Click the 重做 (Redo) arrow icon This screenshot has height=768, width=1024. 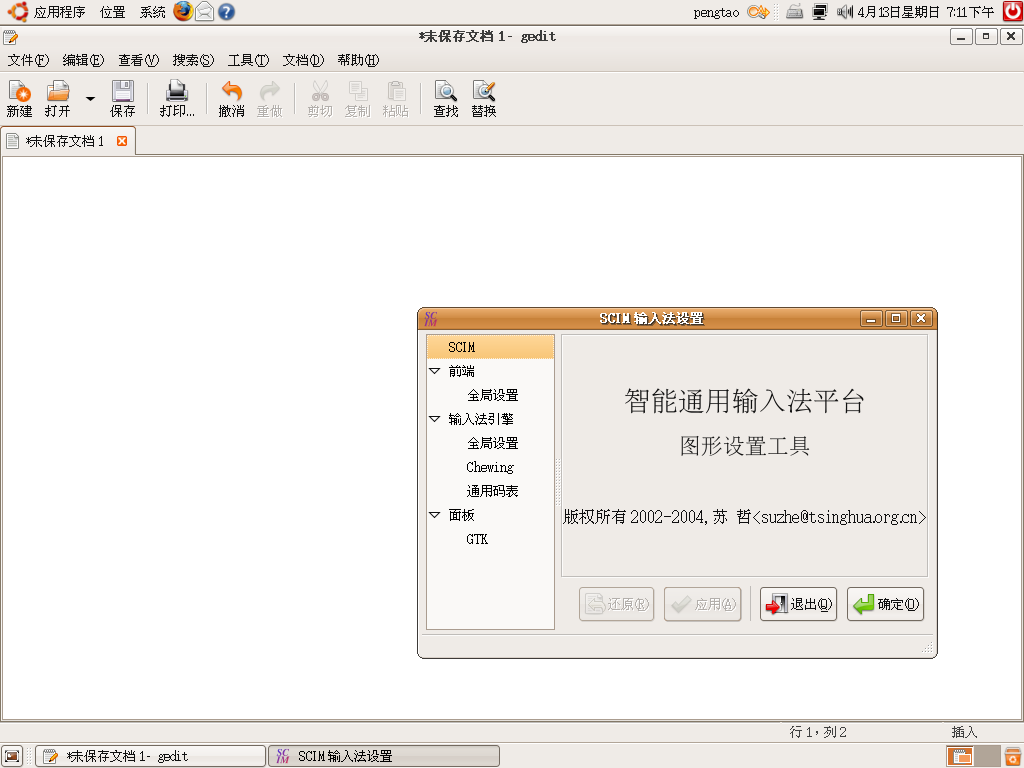(x=269, y=99)
